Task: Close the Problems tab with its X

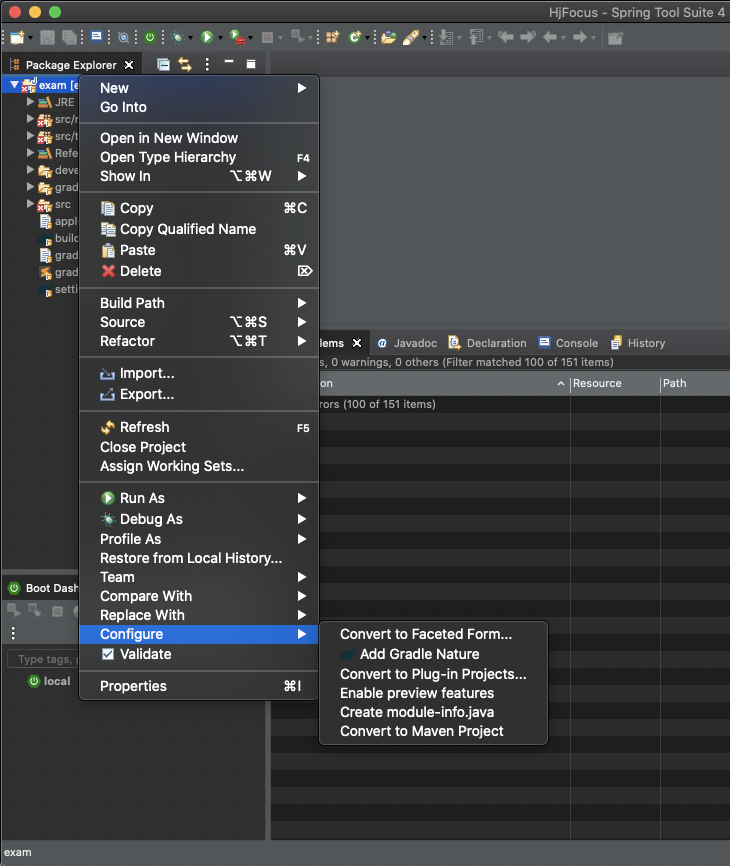Action: click(x=357, y=343)
